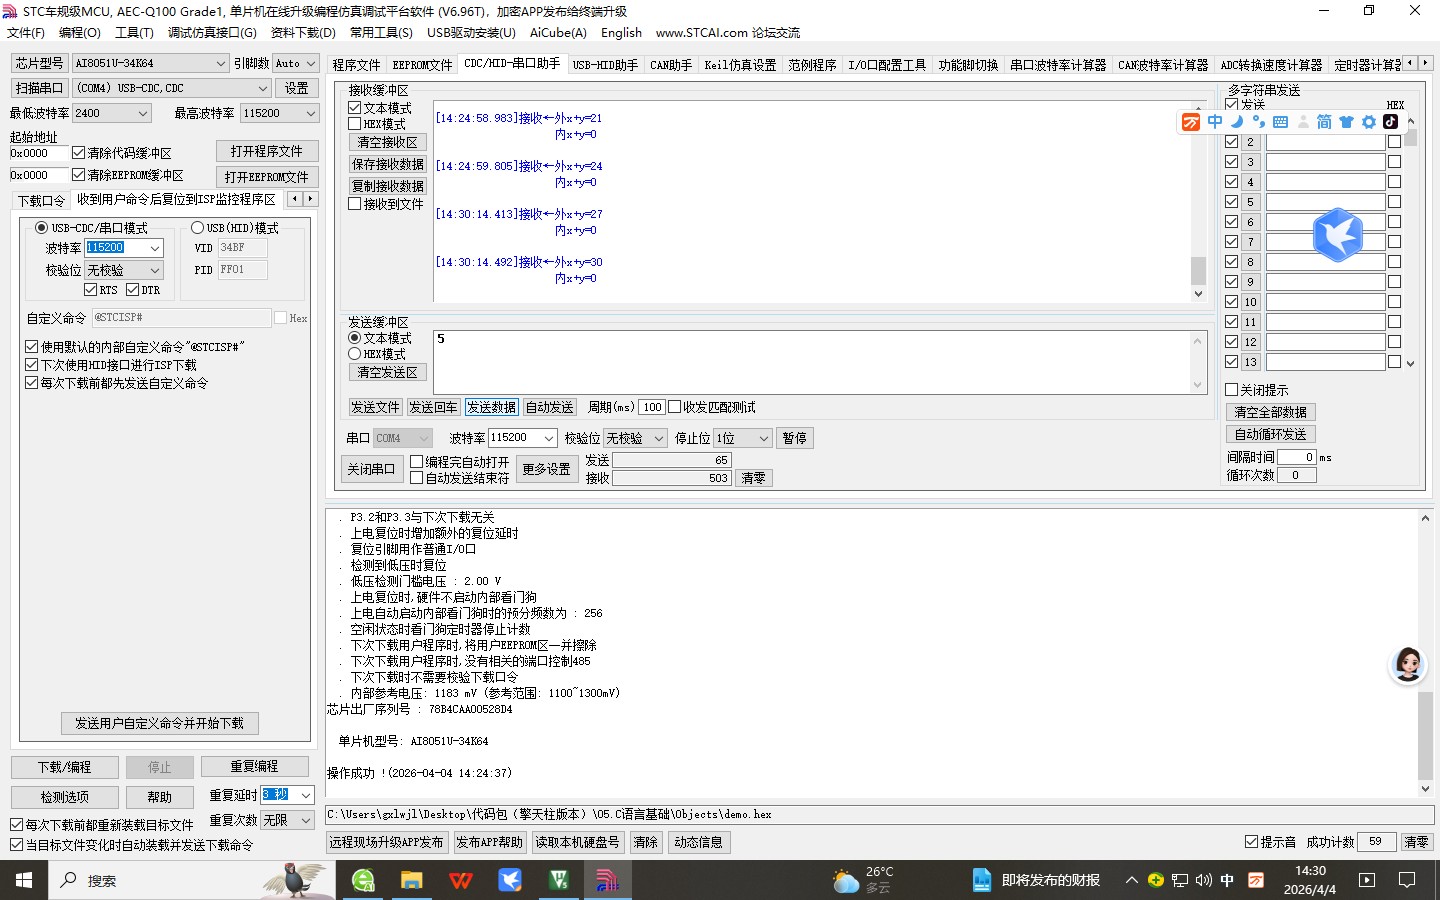
Task: Click the cartoon girl assistant avatar
Action: click(1408, 665)
